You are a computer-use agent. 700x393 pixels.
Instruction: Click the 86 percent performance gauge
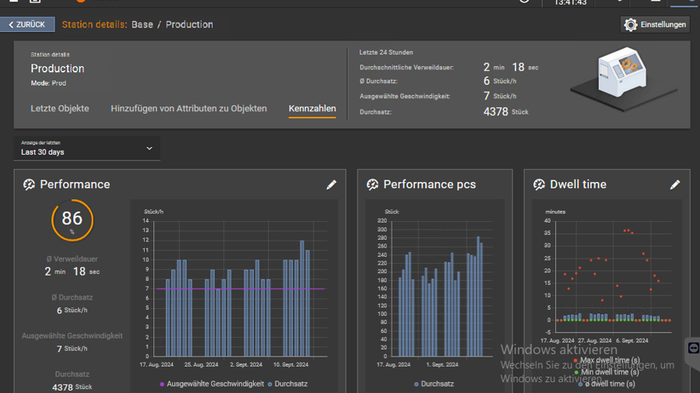click(x=72, y=220)
